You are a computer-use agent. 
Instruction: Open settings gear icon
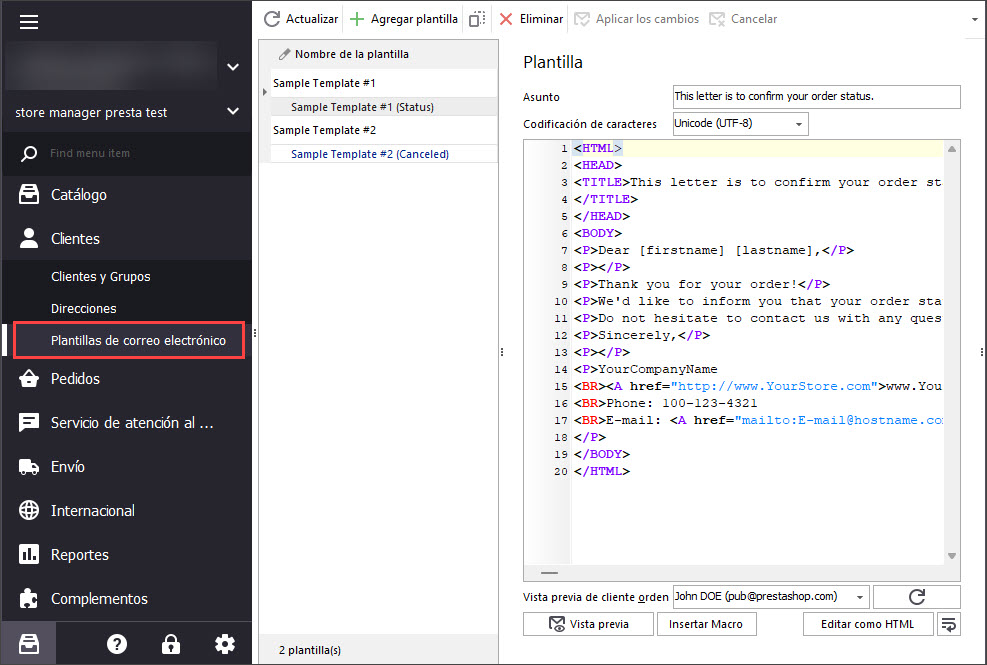[225, 644]
